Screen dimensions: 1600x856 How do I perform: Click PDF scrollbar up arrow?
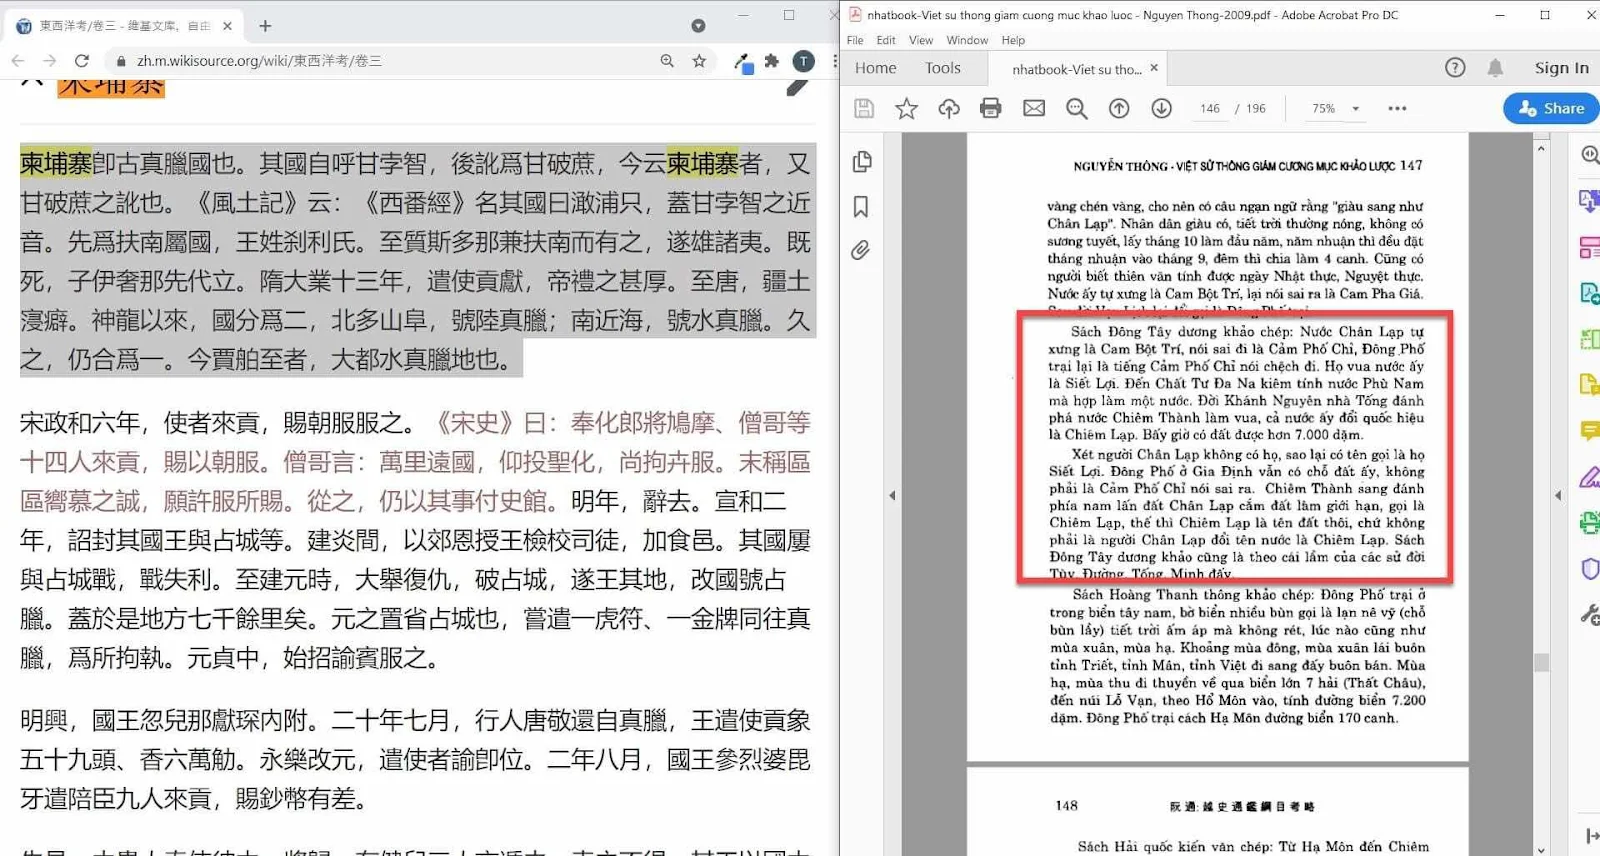click(1541, 148)
